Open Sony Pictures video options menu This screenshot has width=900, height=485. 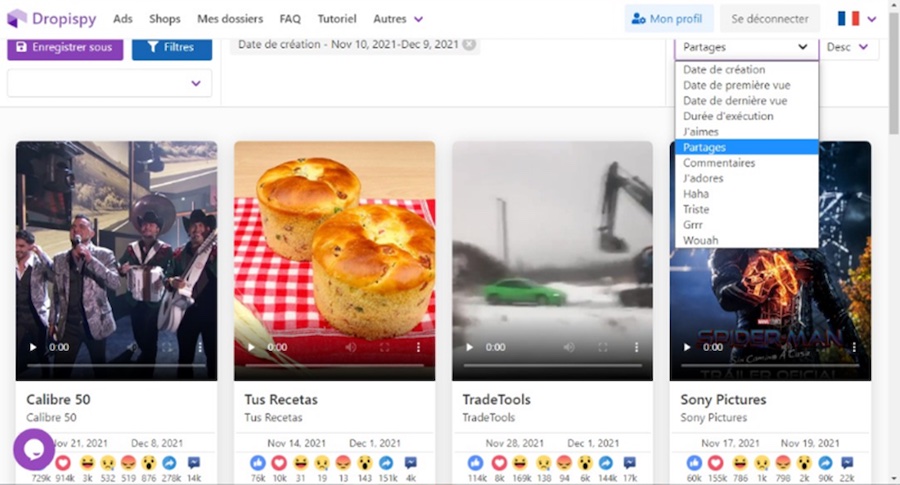point(854,347)
